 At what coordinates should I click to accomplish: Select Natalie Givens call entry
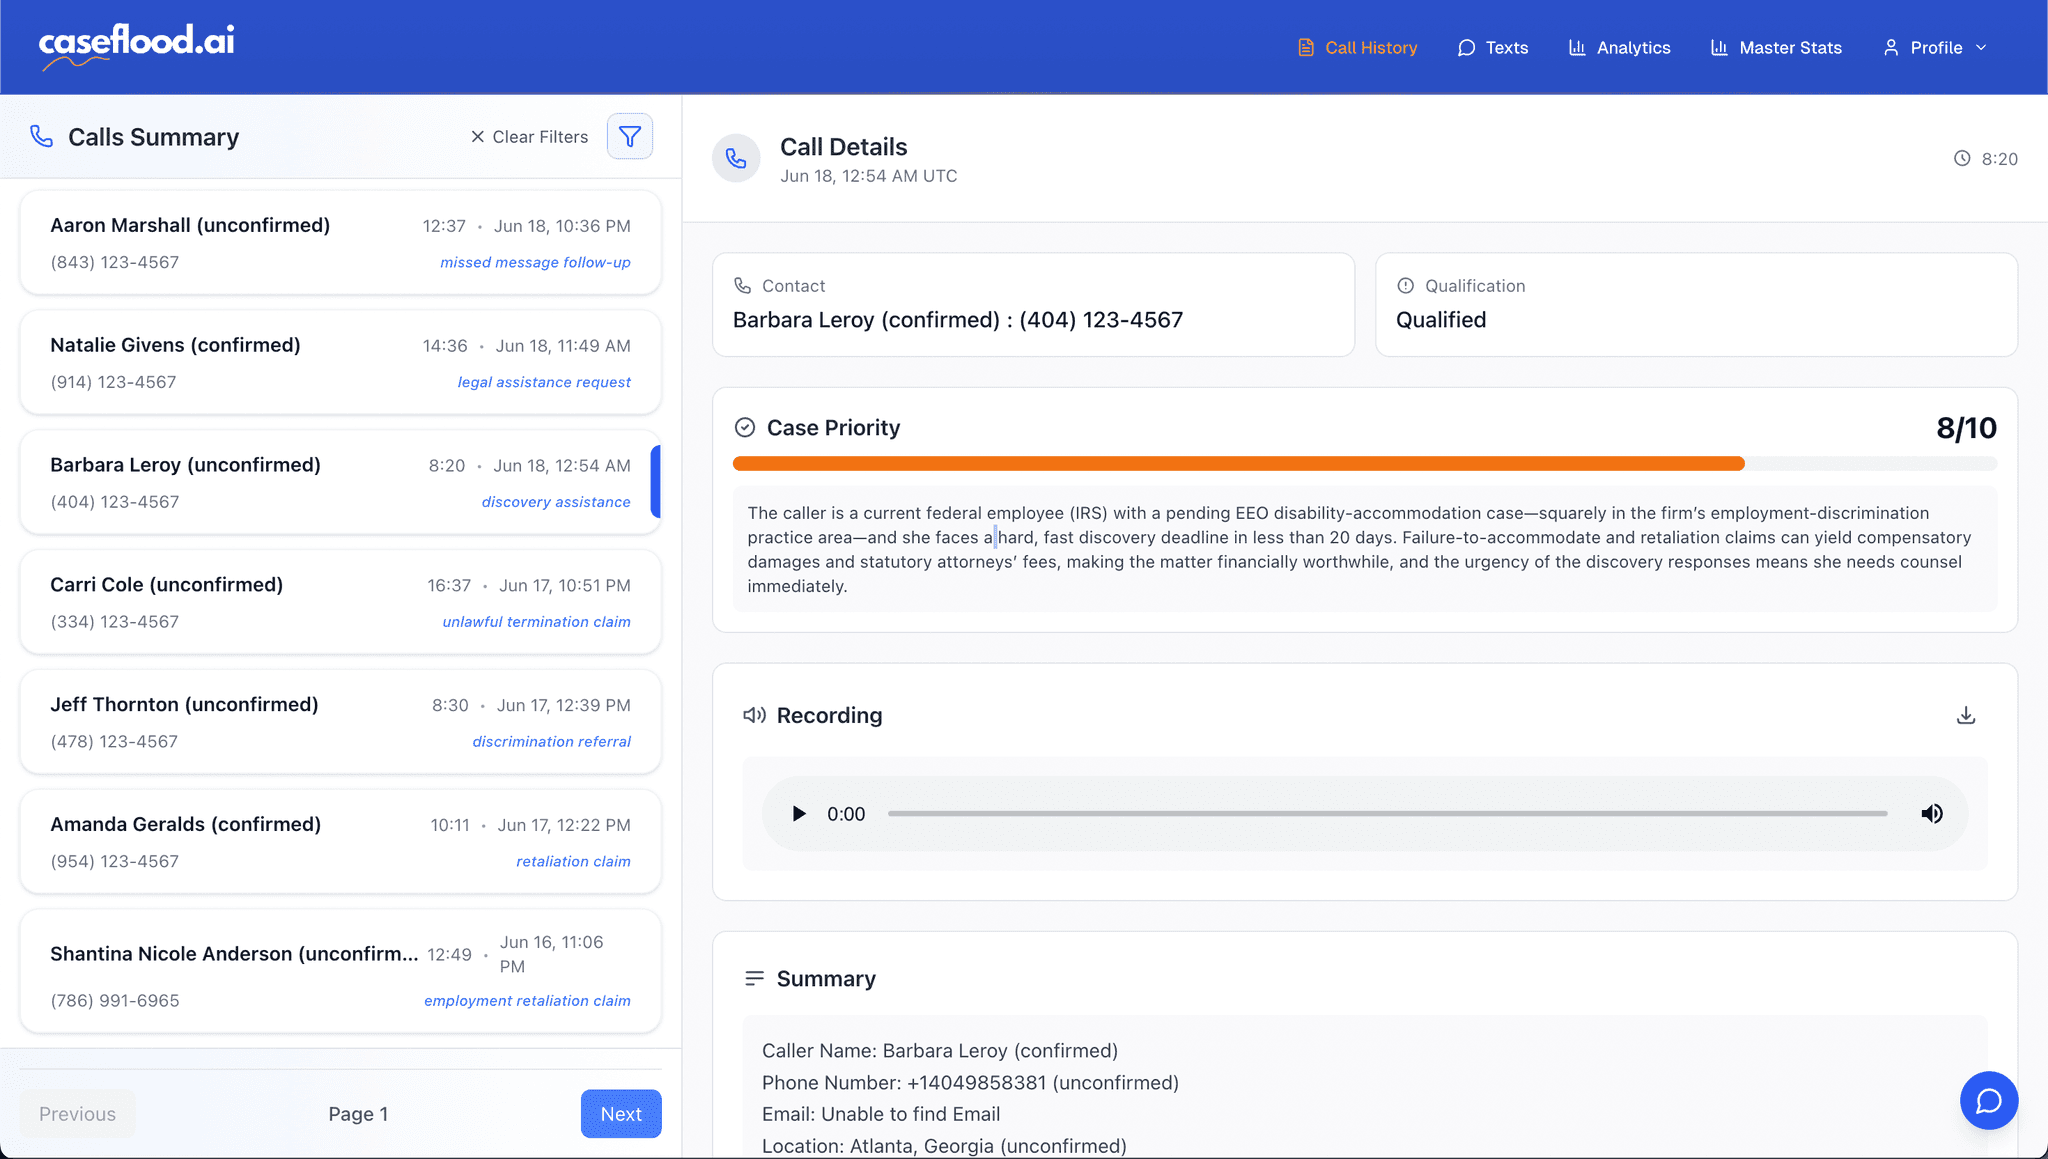(340, 362)
